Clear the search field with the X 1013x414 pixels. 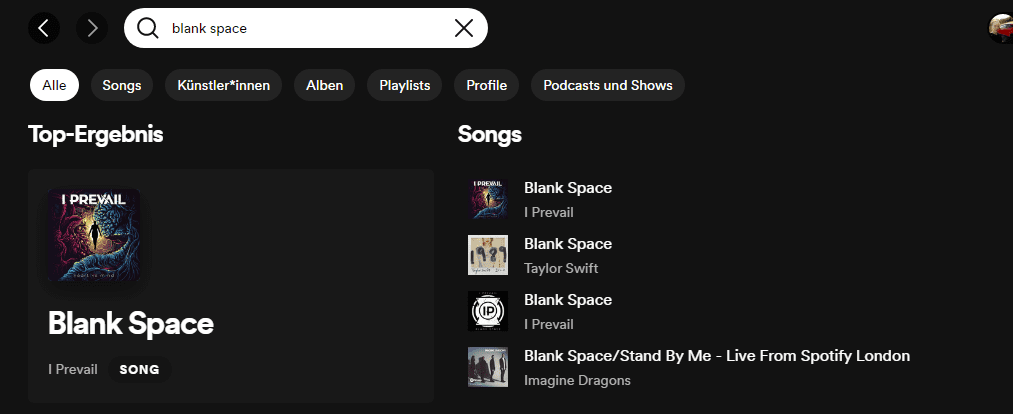click(464, 28)
